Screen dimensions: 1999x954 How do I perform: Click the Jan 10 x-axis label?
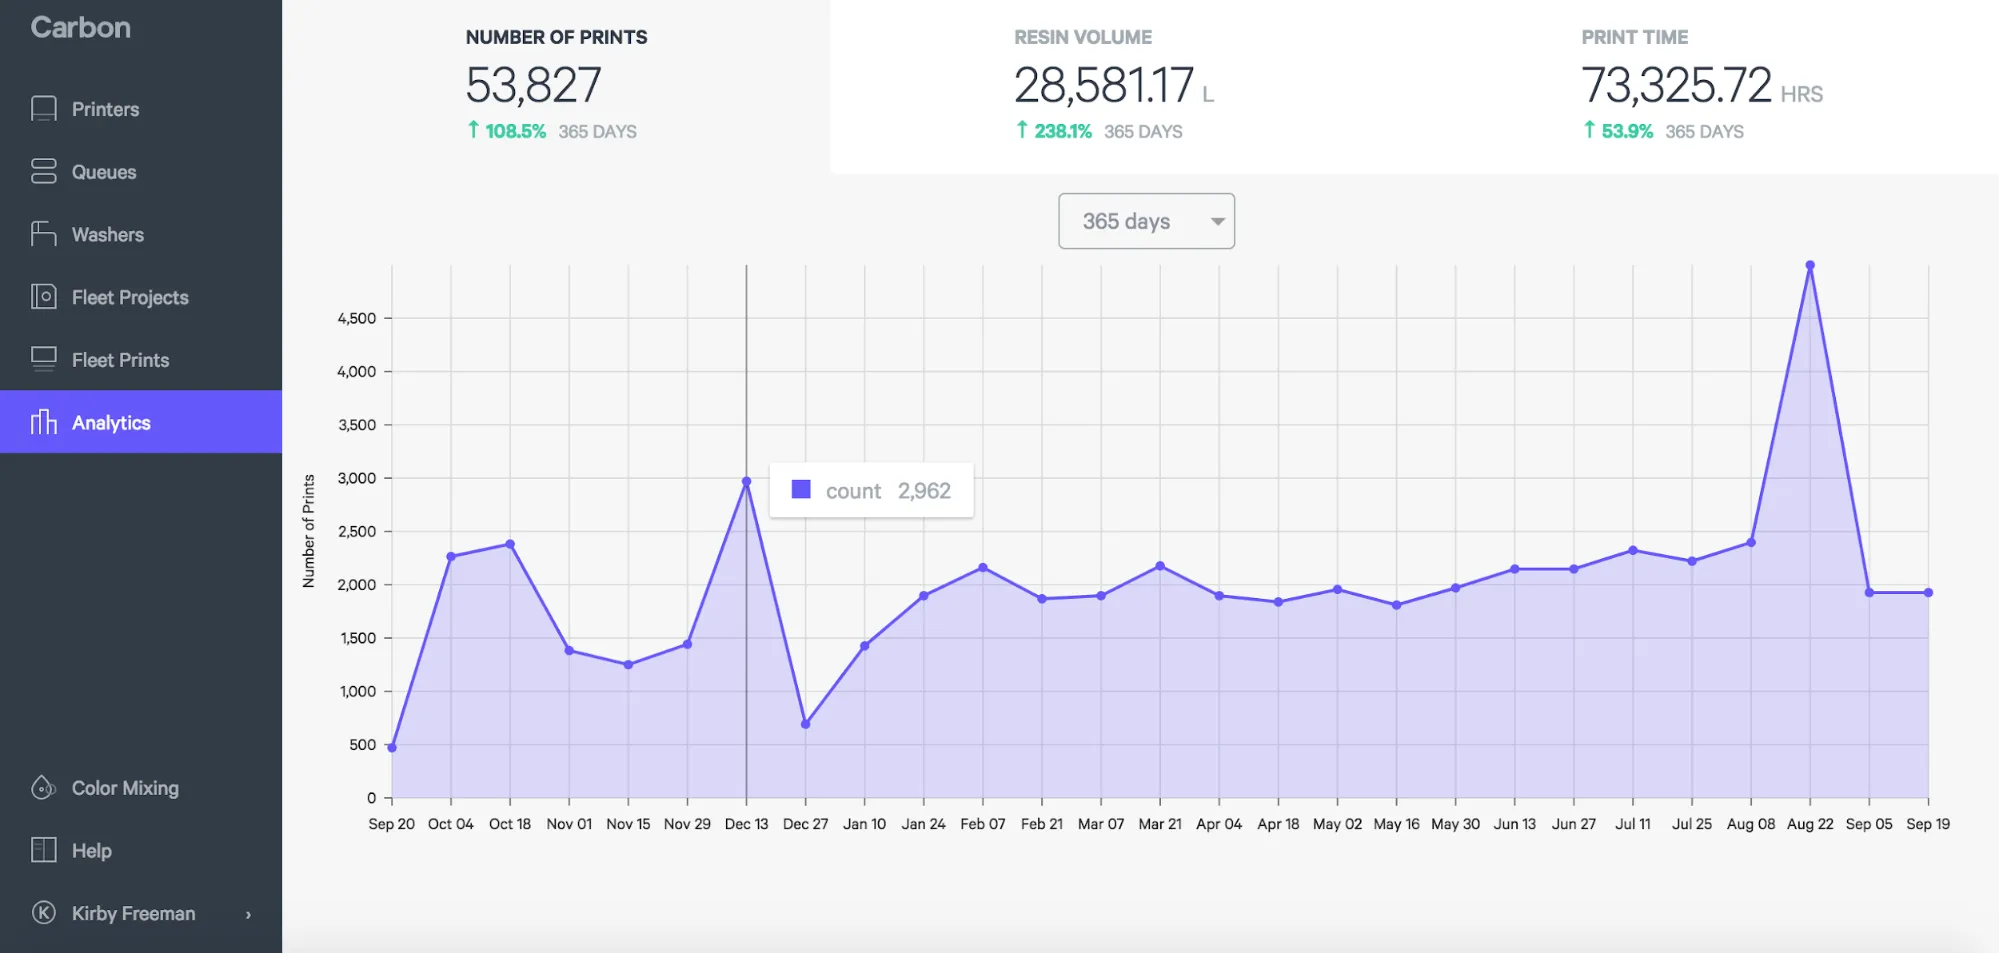[x=864, y=824]
